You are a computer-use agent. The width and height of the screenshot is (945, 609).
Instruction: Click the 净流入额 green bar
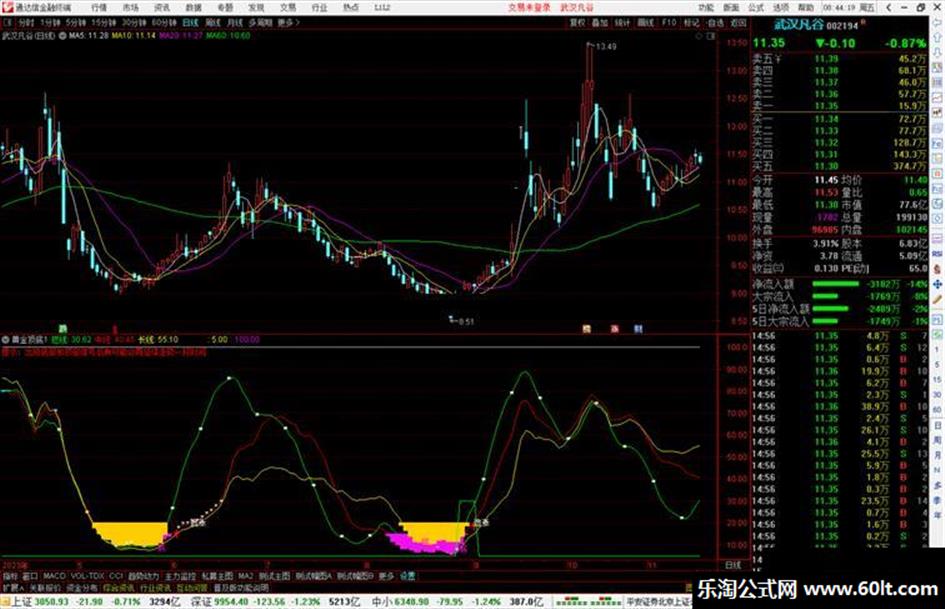[836, 284]
